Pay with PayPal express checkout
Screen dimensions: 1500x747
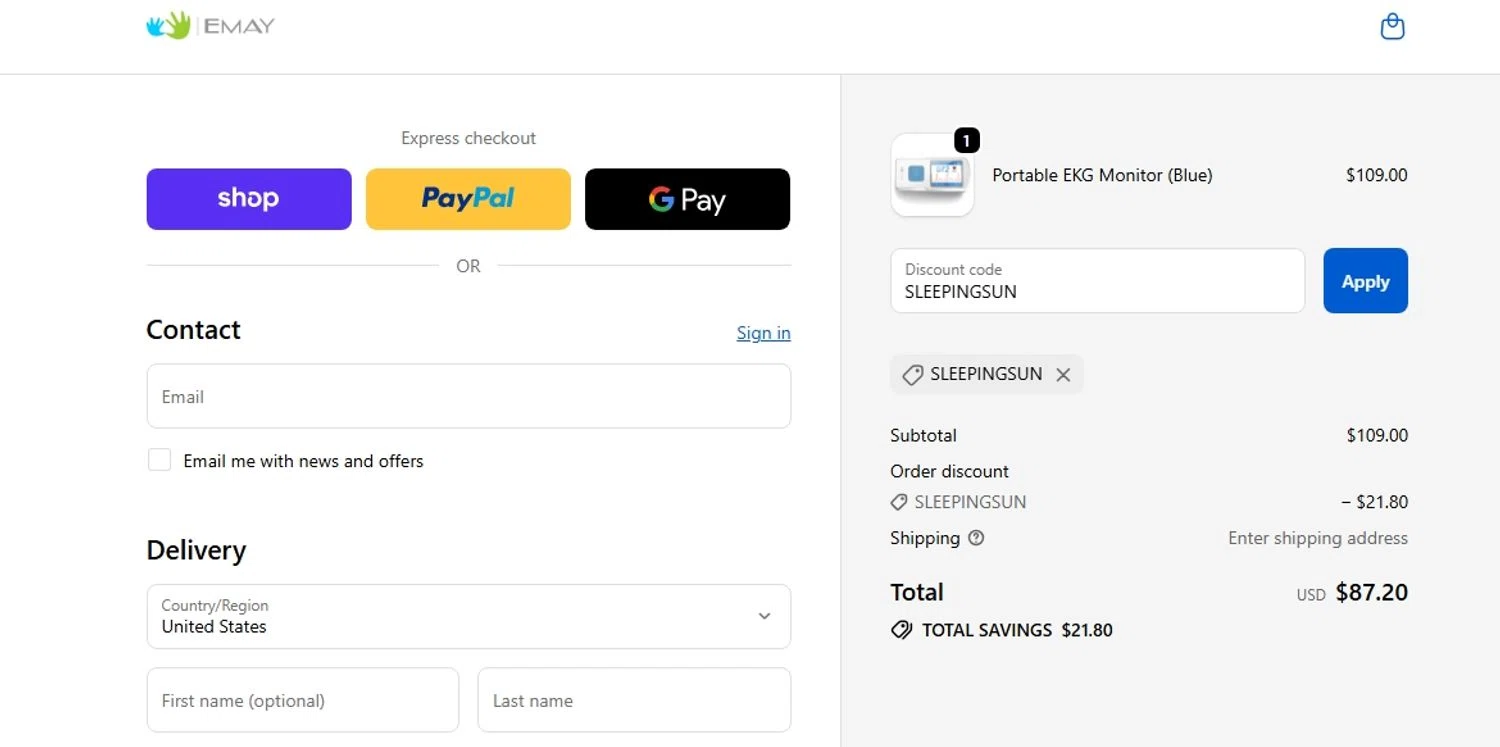tap(468, 199)
